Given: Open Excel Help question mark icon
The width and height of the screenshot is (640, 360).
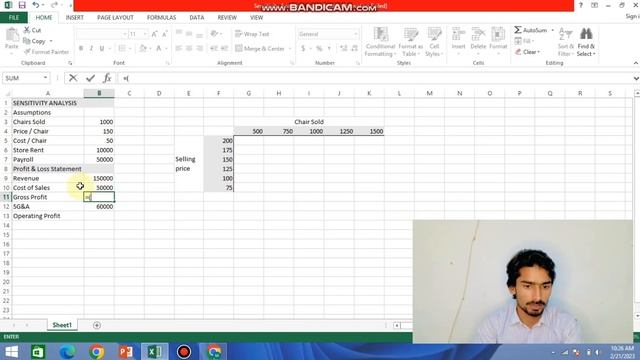Looking at the screenshot, I should click(x=580, y=5).
